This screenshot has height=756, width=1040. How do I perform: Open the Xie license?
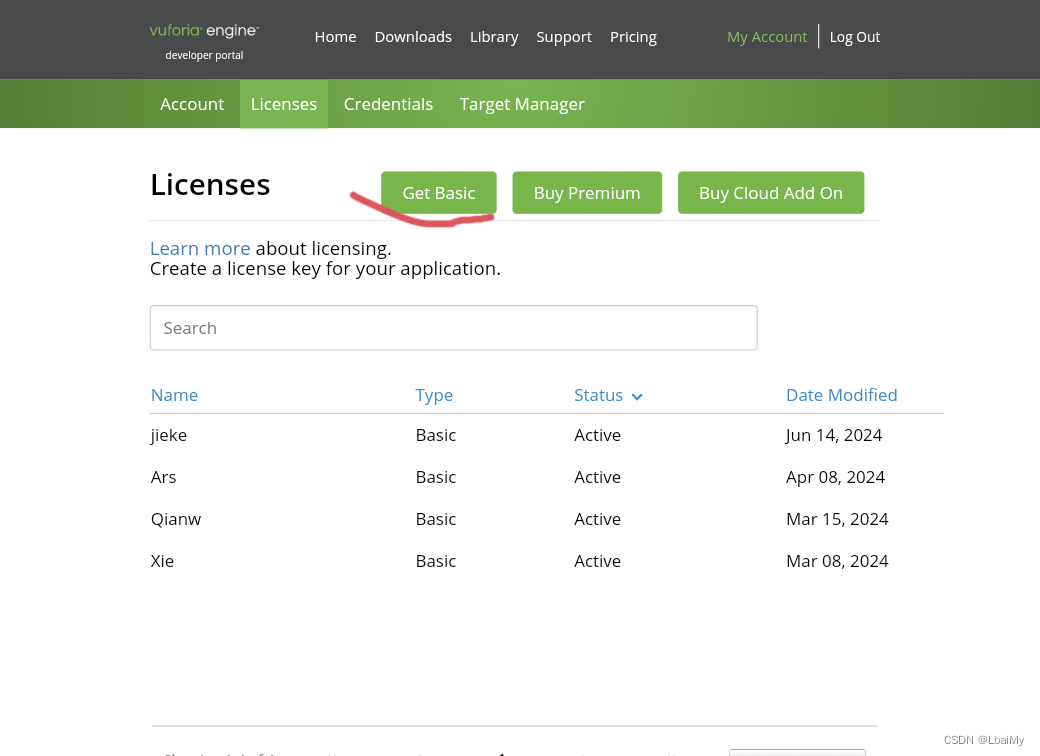point(162,561)
